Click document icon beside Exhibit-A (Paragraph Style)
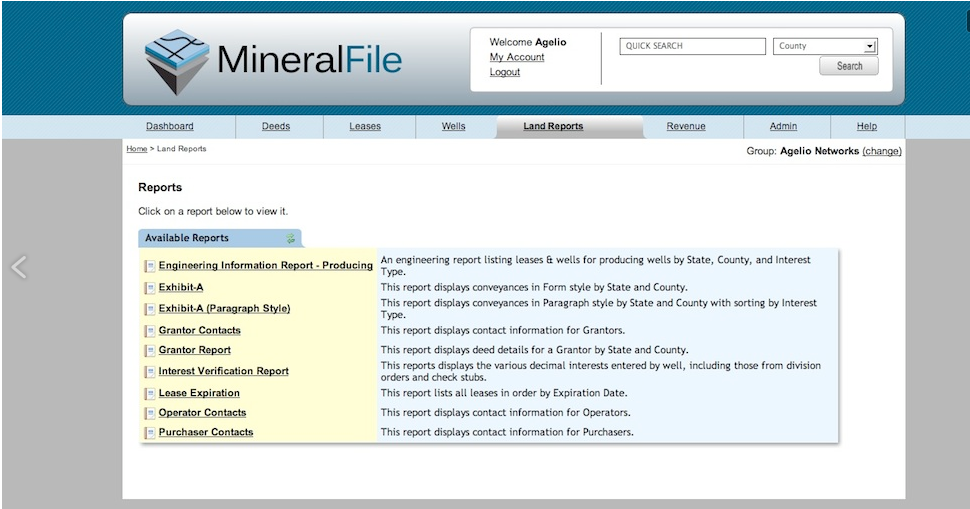The width and height of the screenshot is (970, 509). pyautogui.click(x=150, y=309)
